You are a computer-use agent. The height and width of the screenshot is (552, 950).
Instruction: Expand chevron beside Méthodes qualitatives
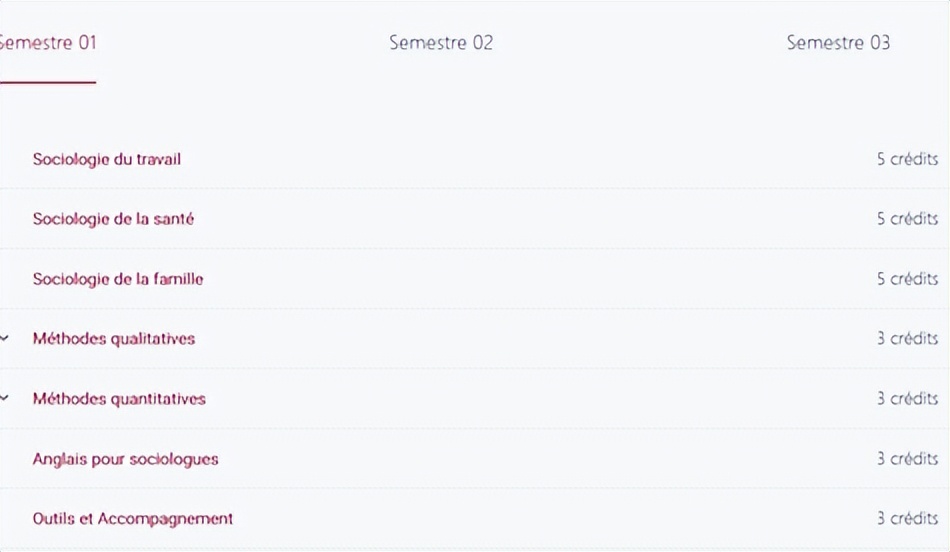pos(4,338)
